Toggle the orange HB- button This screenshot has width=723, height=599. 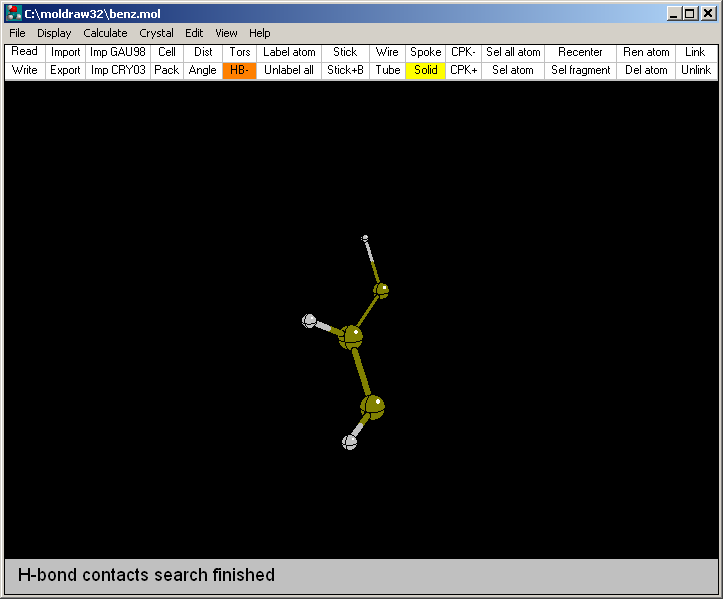click(239, 70)
